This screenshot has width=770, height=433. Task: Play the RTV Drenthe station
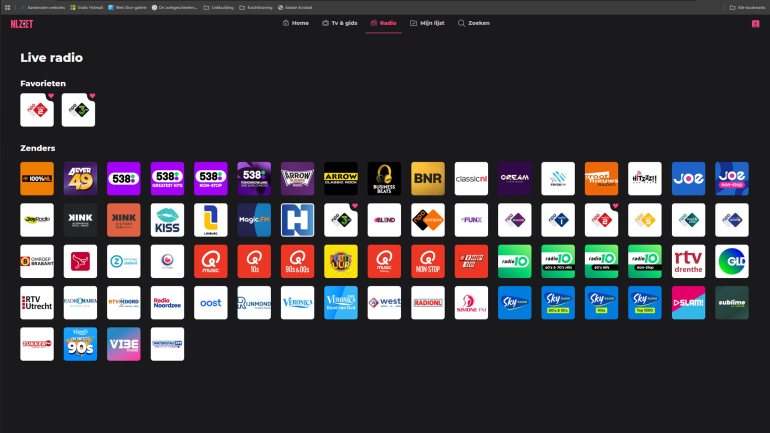[688, 261]
